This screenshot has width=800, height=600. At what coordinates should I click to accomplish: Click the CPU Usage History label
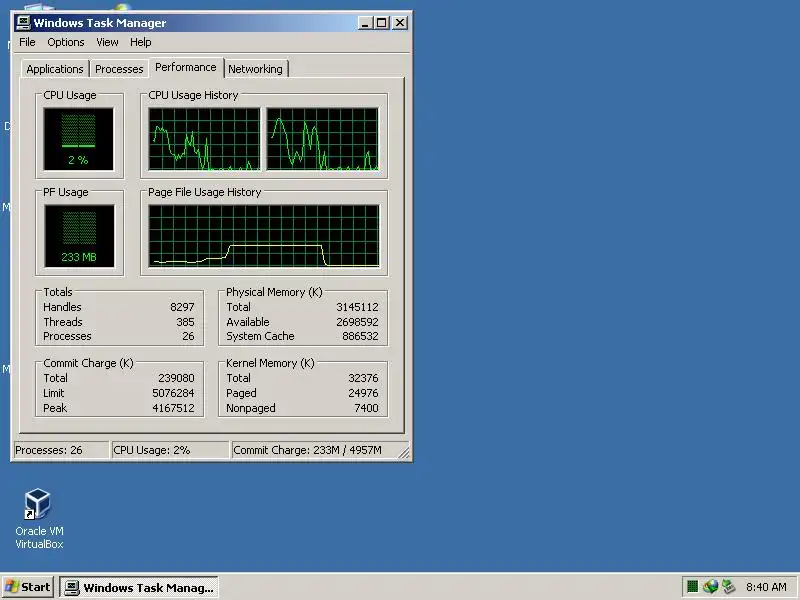193,95
